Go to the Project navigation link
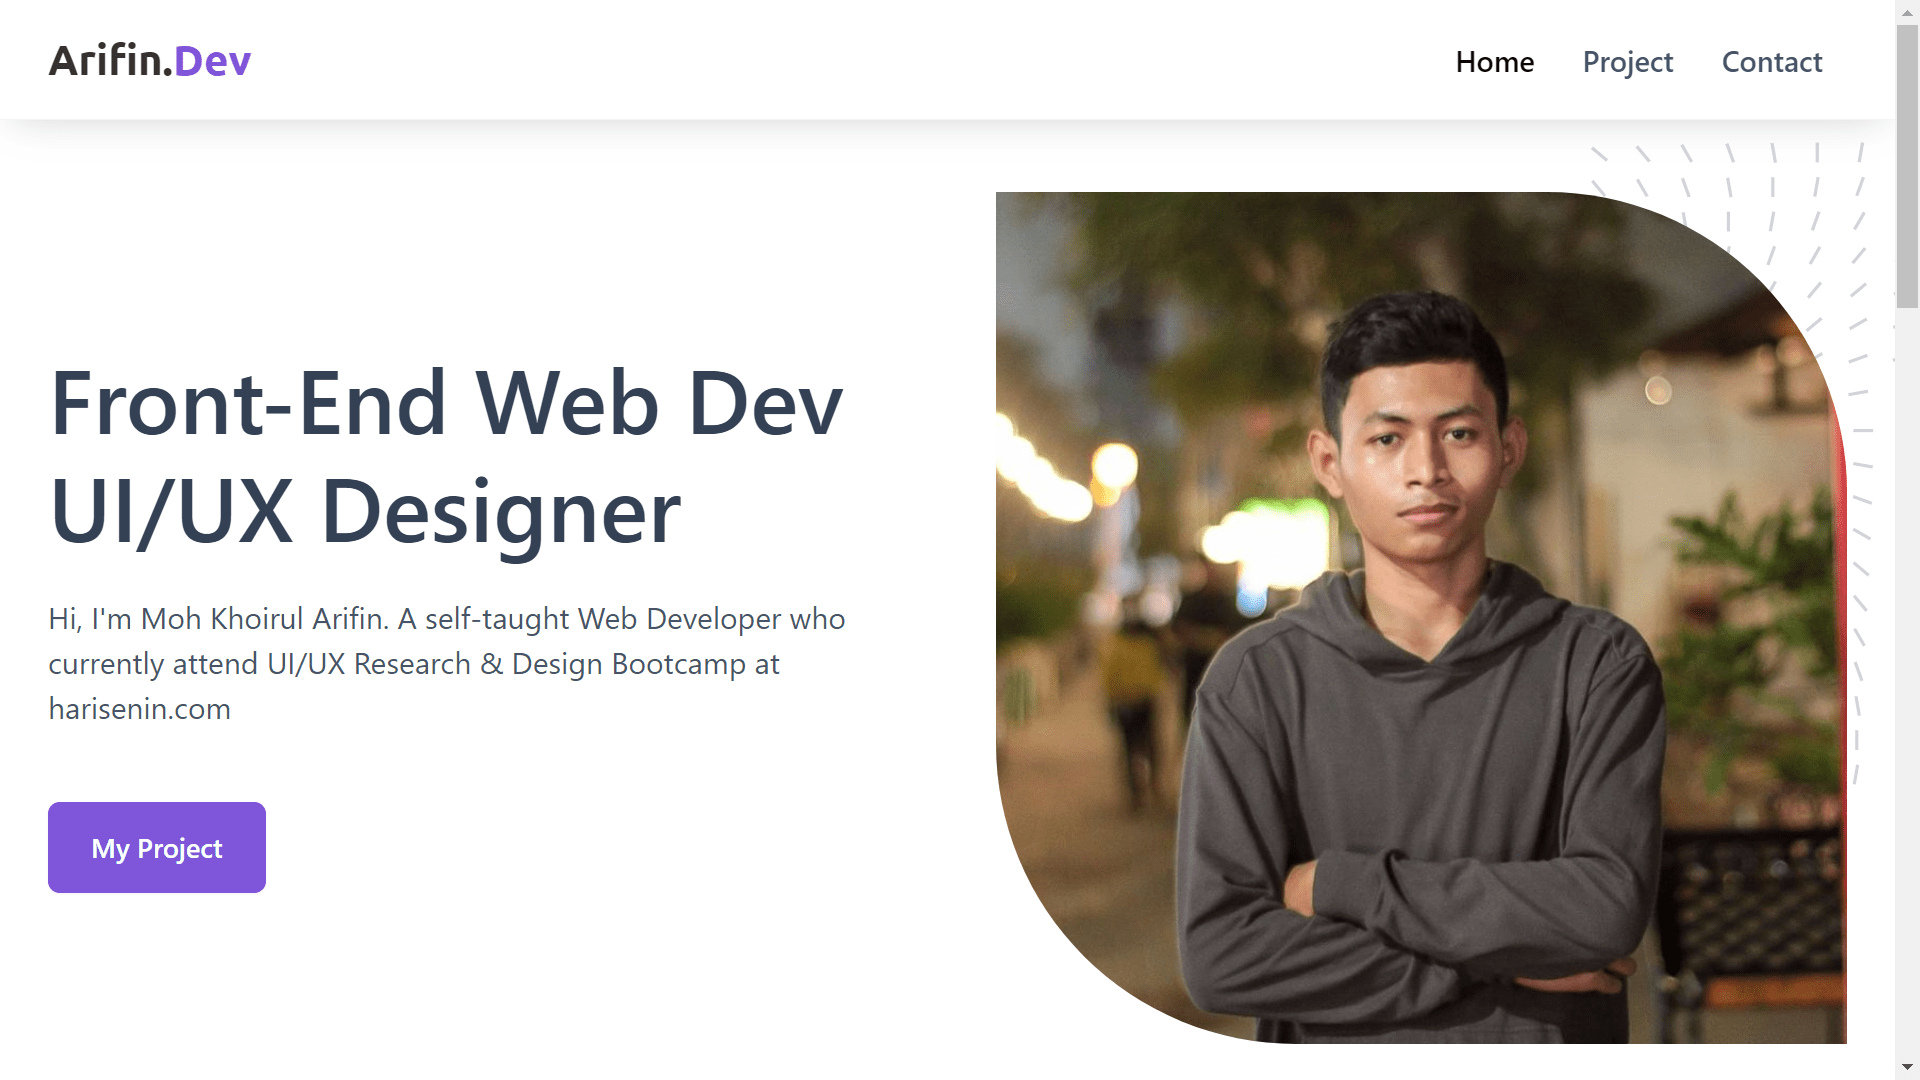 coord(1627,62)
